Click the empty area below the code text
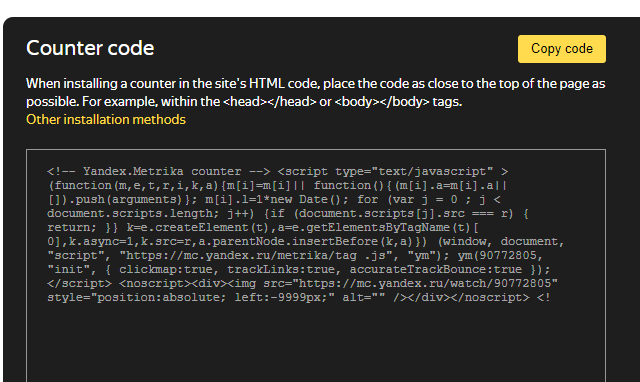This screenshot has height=382, width=640. [316, 343]
